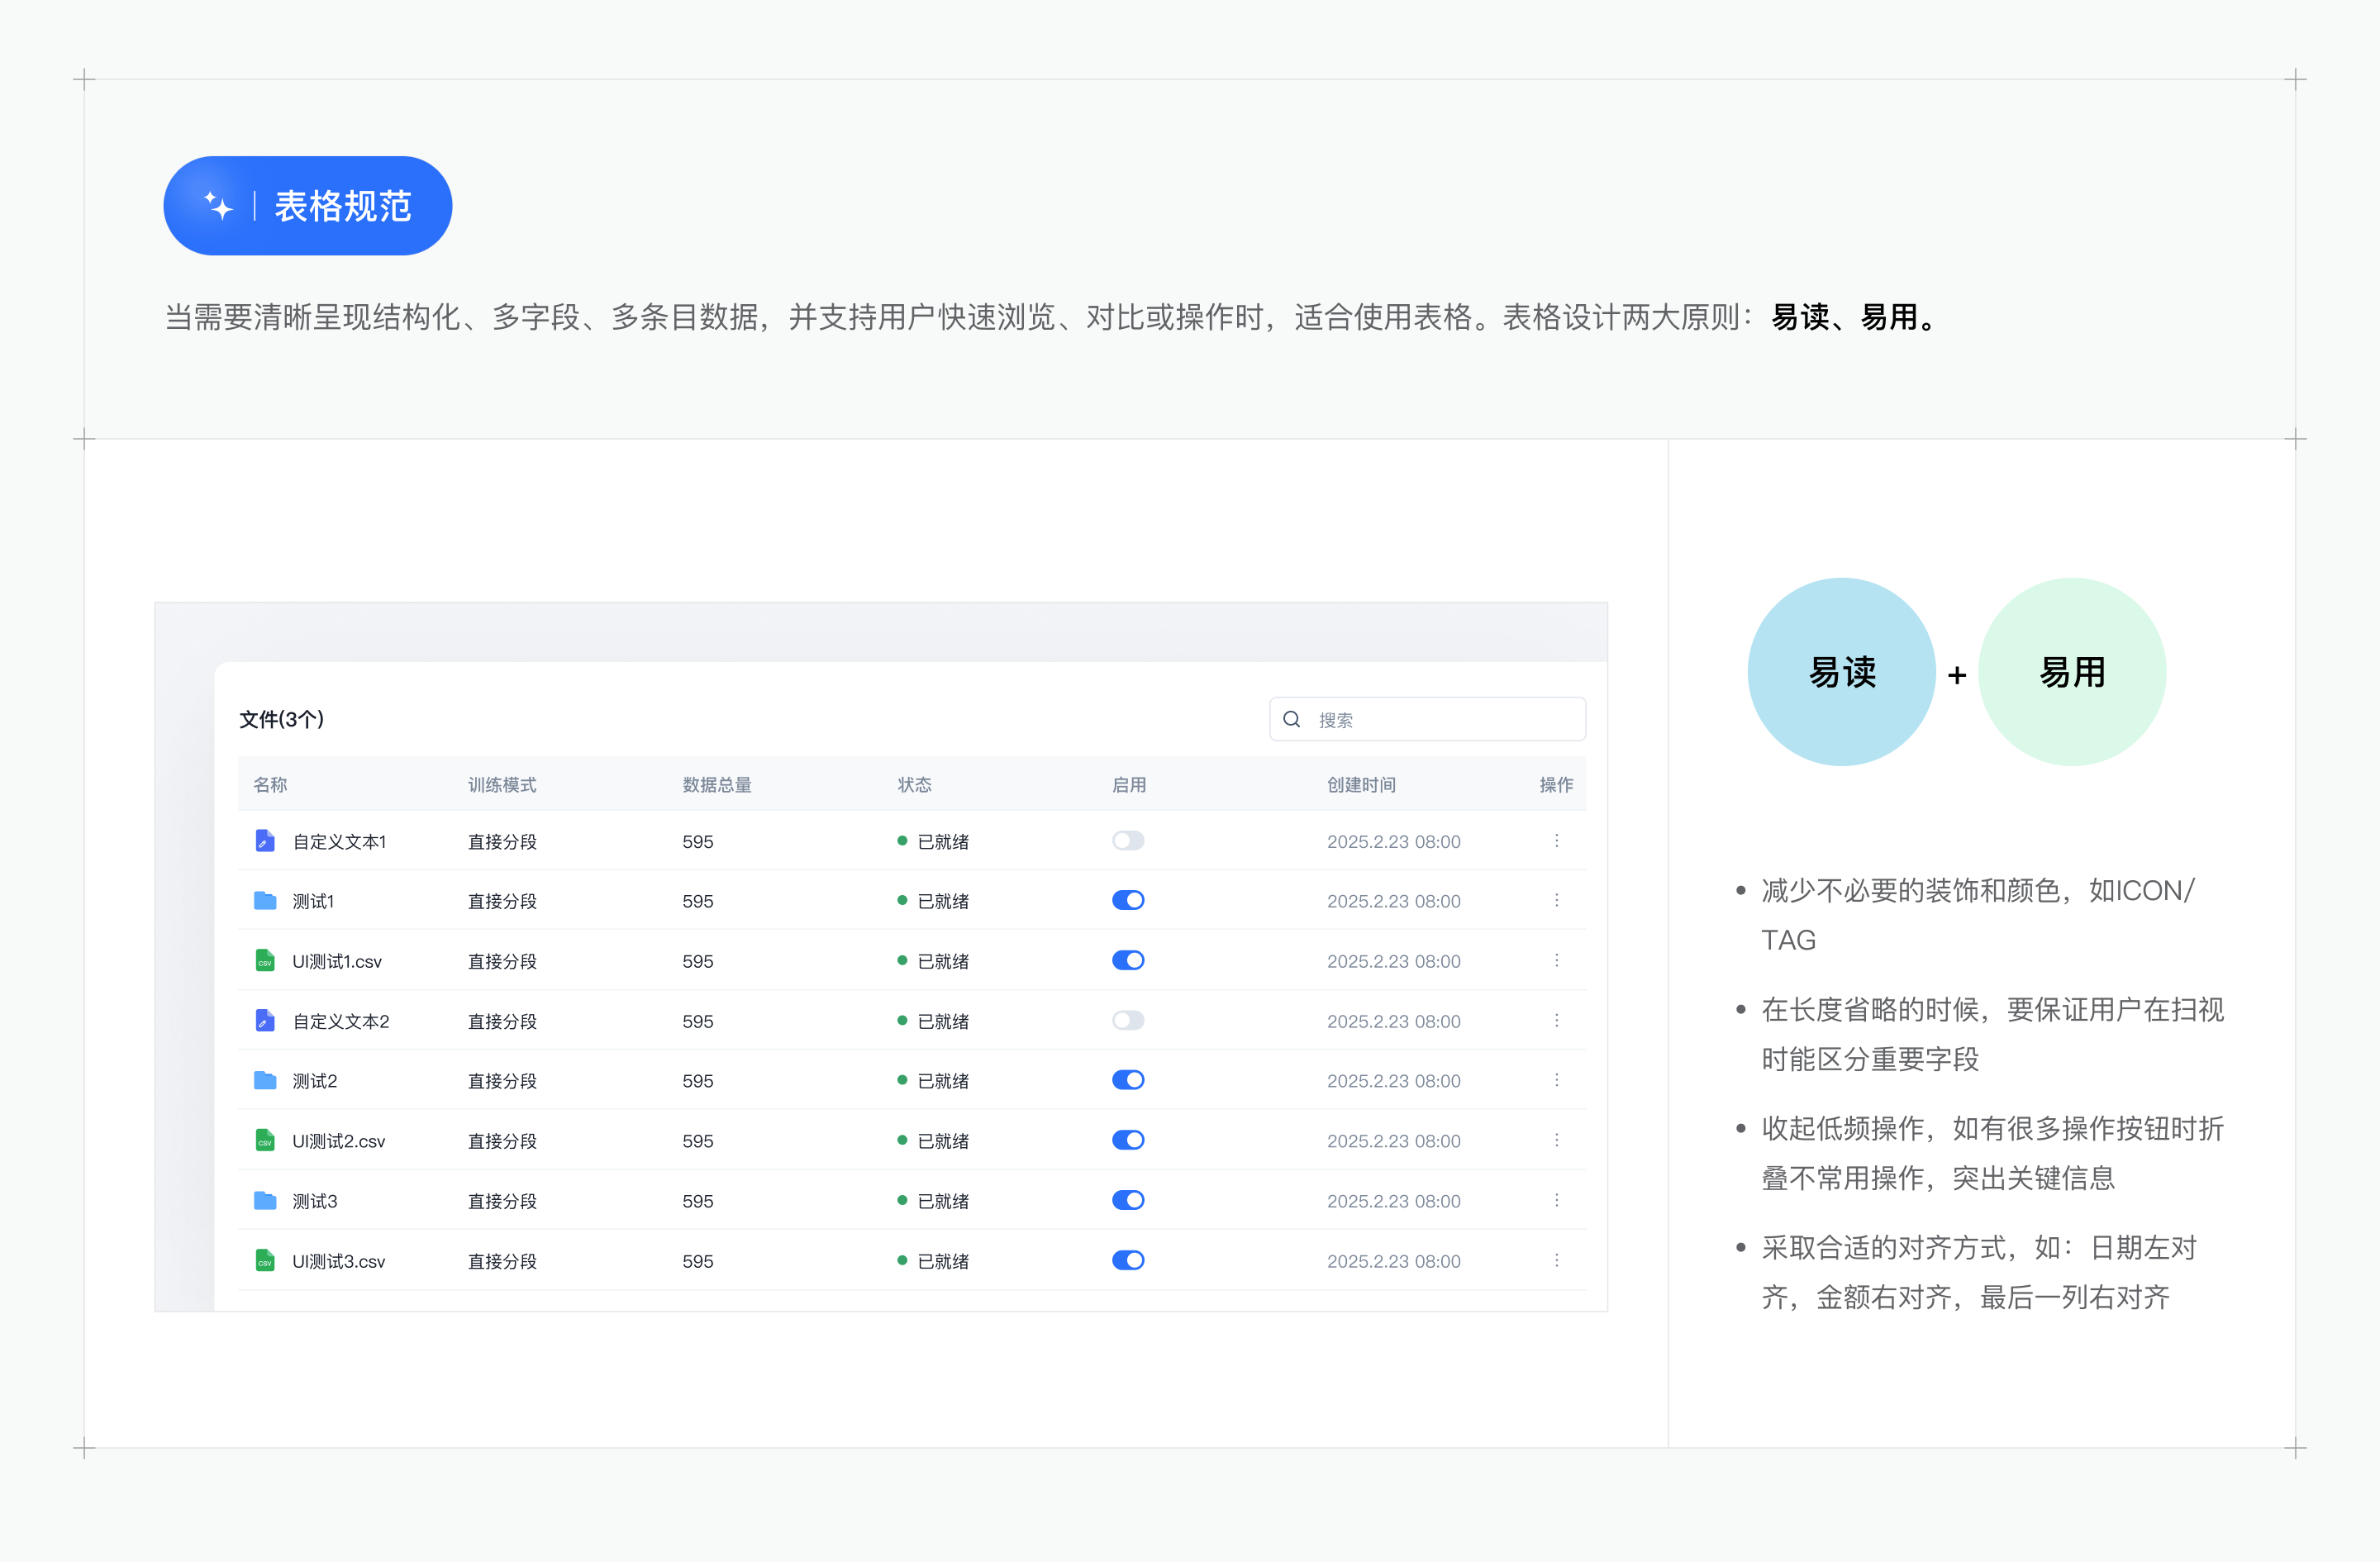
Task: Click 直接分段 in 测试3 row
Action: click(502, 1201)
